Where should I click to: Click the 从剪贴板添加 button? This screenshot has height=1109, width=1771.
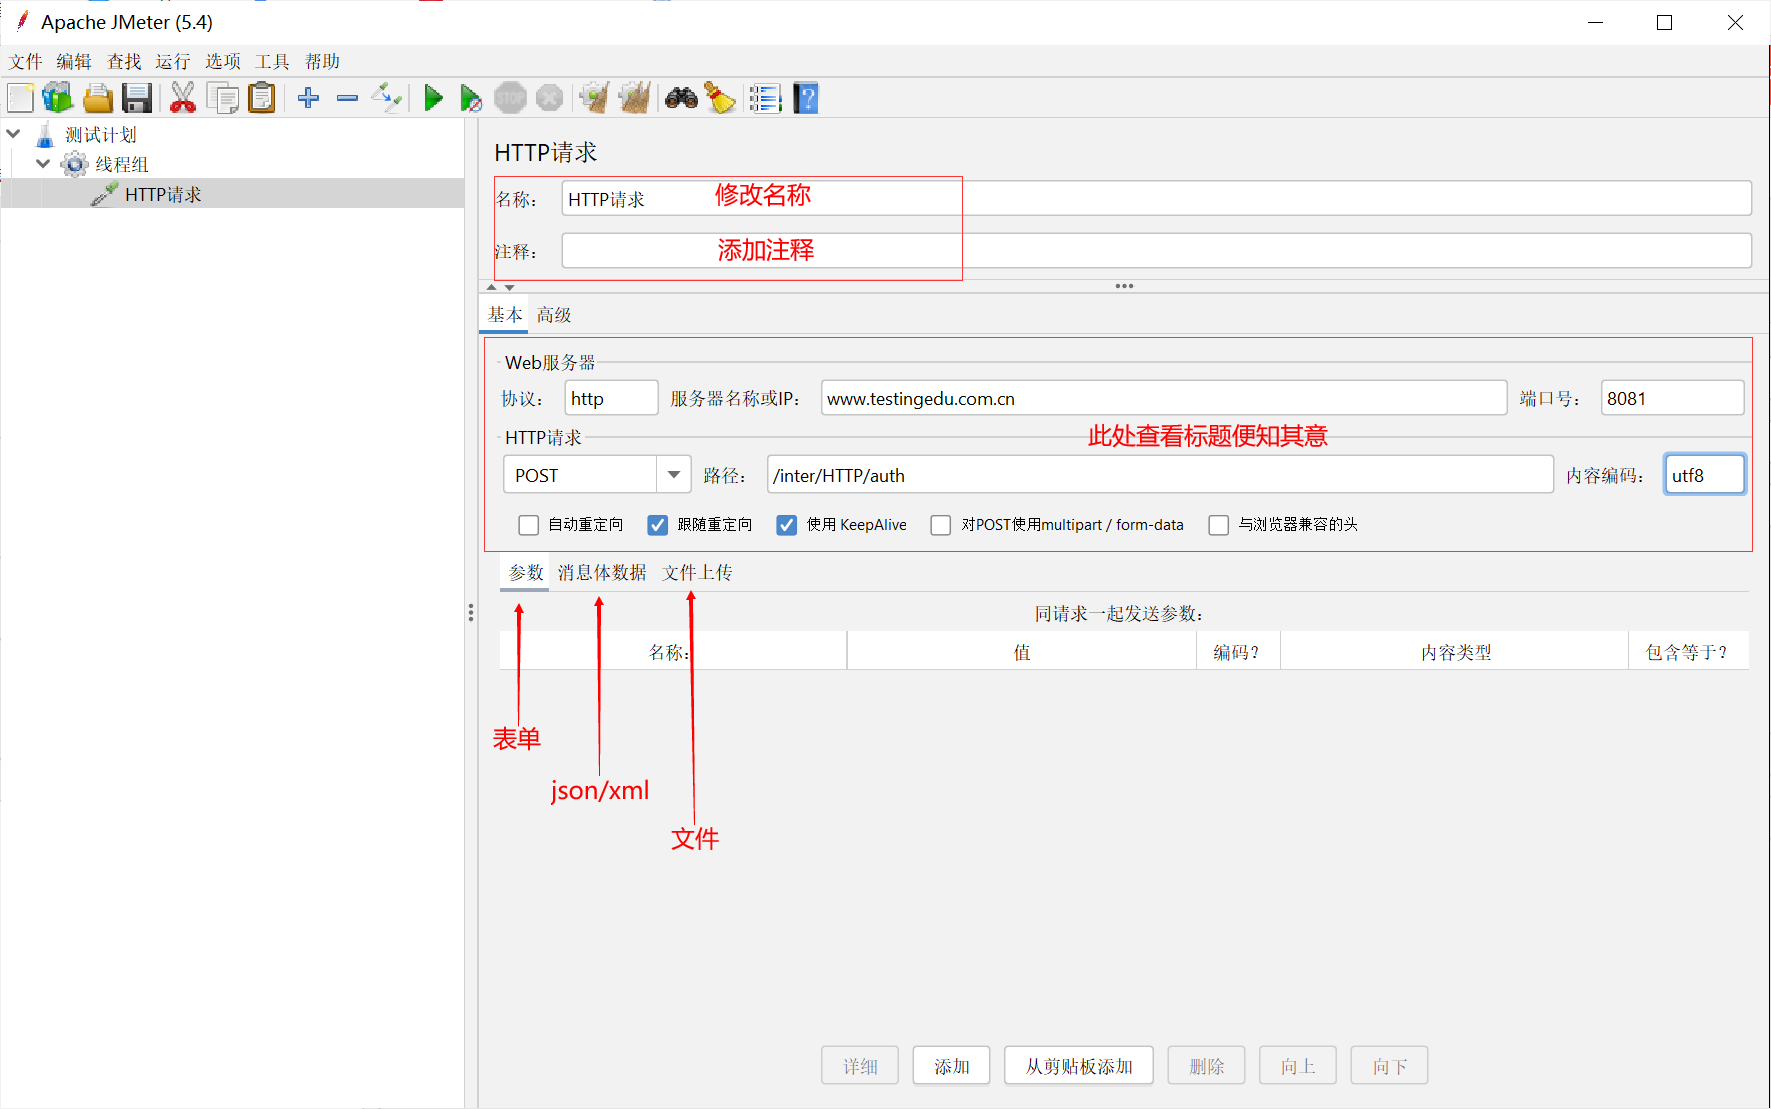pyautogui.click(x=1079, y=1066)
